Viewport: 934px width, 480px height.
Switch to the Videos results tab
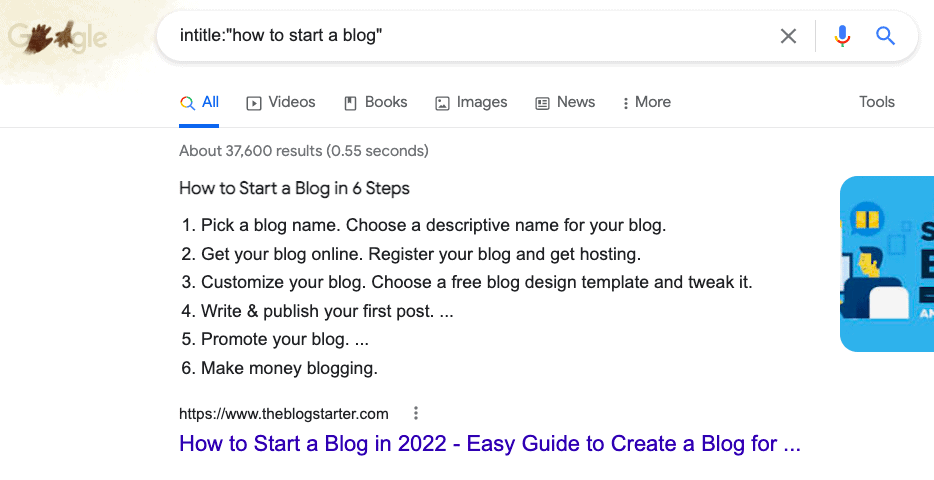(x=281, y=102)
